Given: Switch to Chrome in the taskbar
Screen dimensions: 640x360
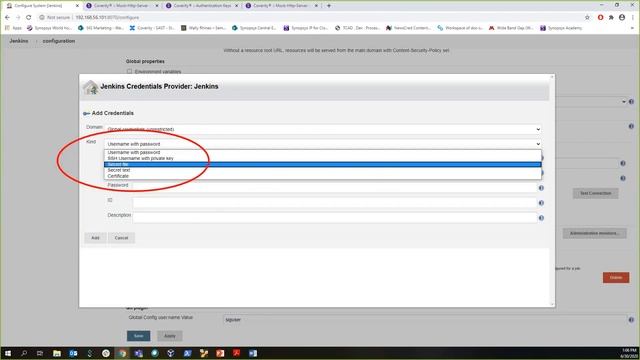Looking at the screenshot, I should [x=122, y=353].
